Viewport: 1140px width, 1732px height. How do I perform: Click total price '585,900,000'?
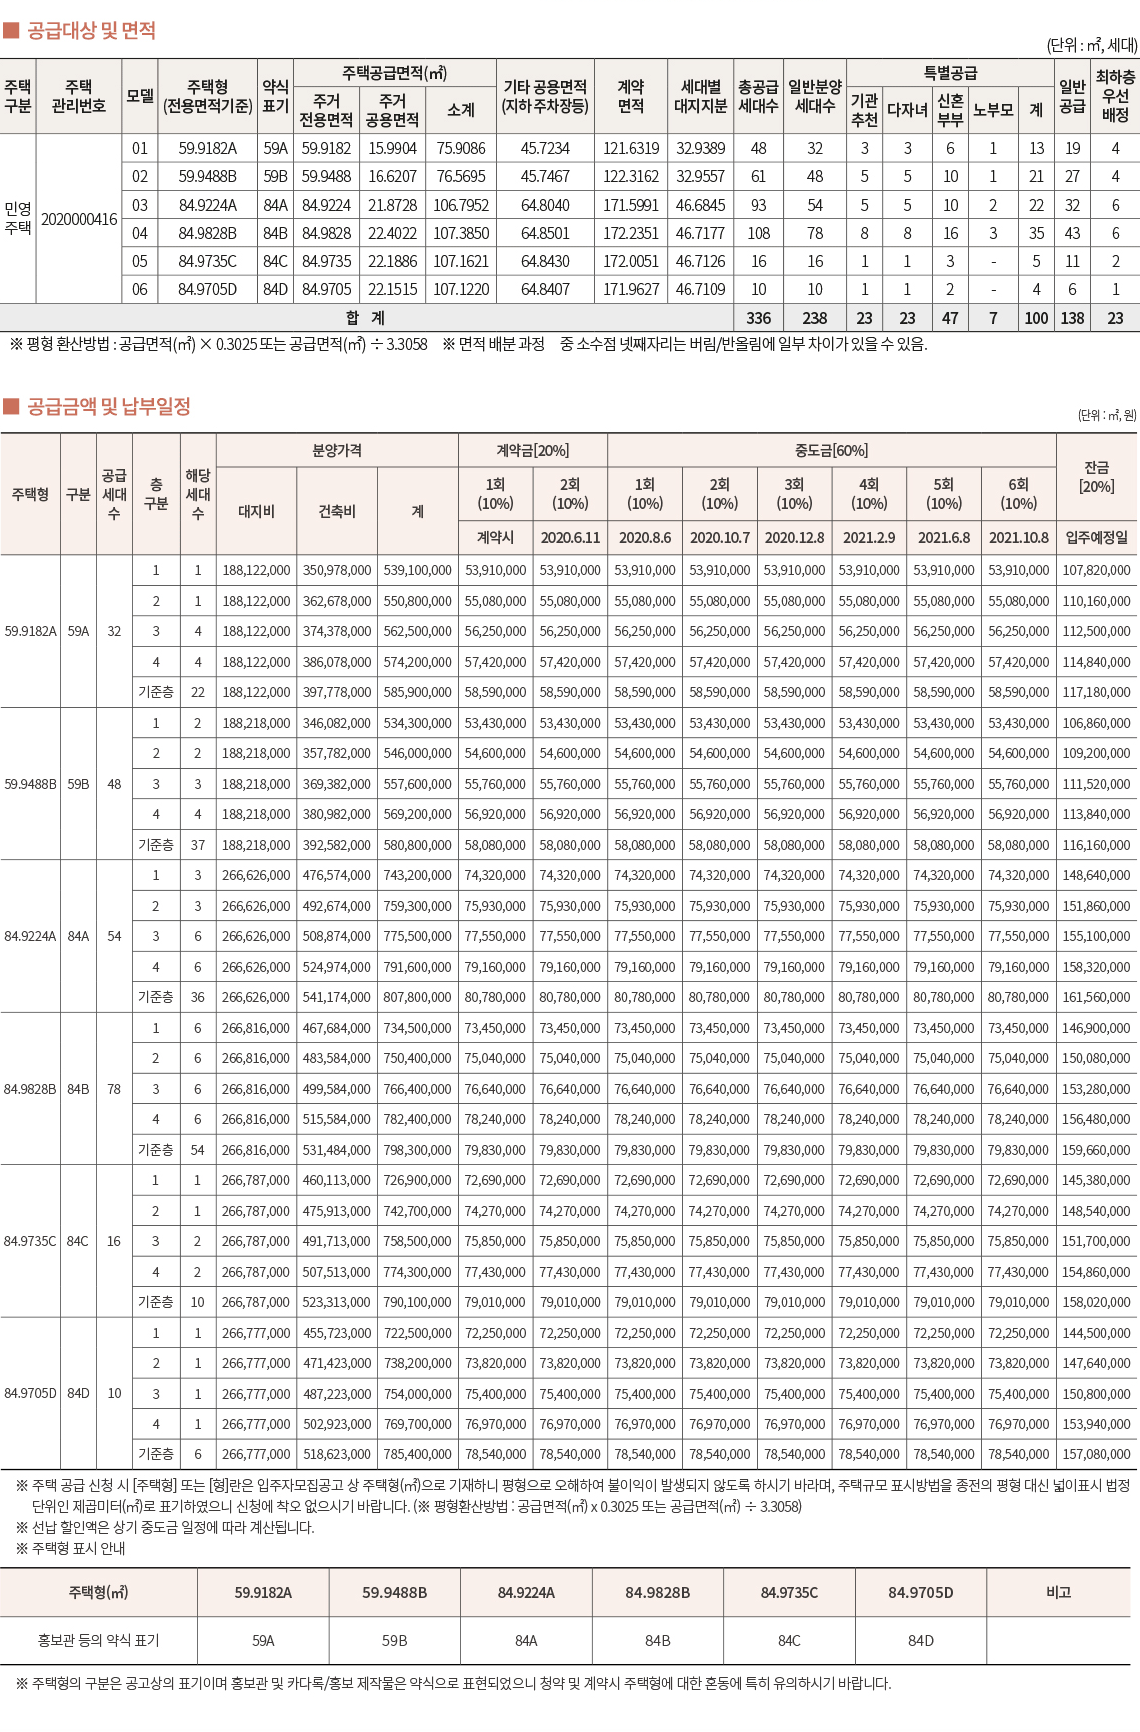[x=418, y=692]
